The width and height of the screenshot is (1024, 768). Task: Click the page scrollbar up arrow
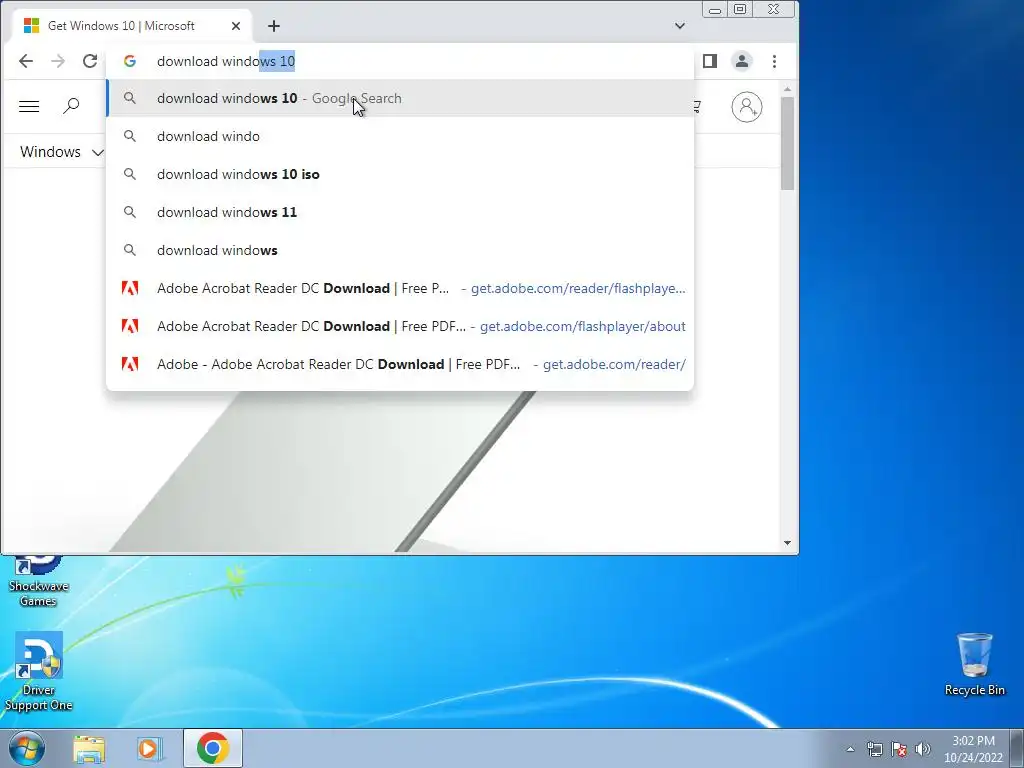(x=788, y=89)
